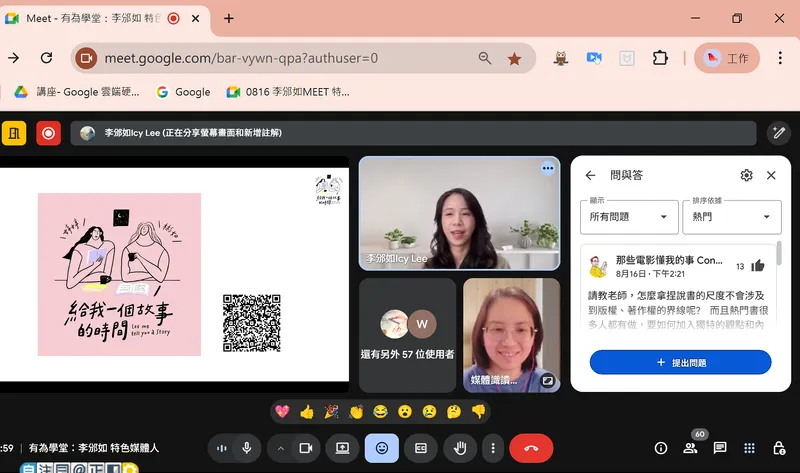Click the Q&A list scrollbar
The width and height of the screenshot is (800, 473).
[779, 254]
